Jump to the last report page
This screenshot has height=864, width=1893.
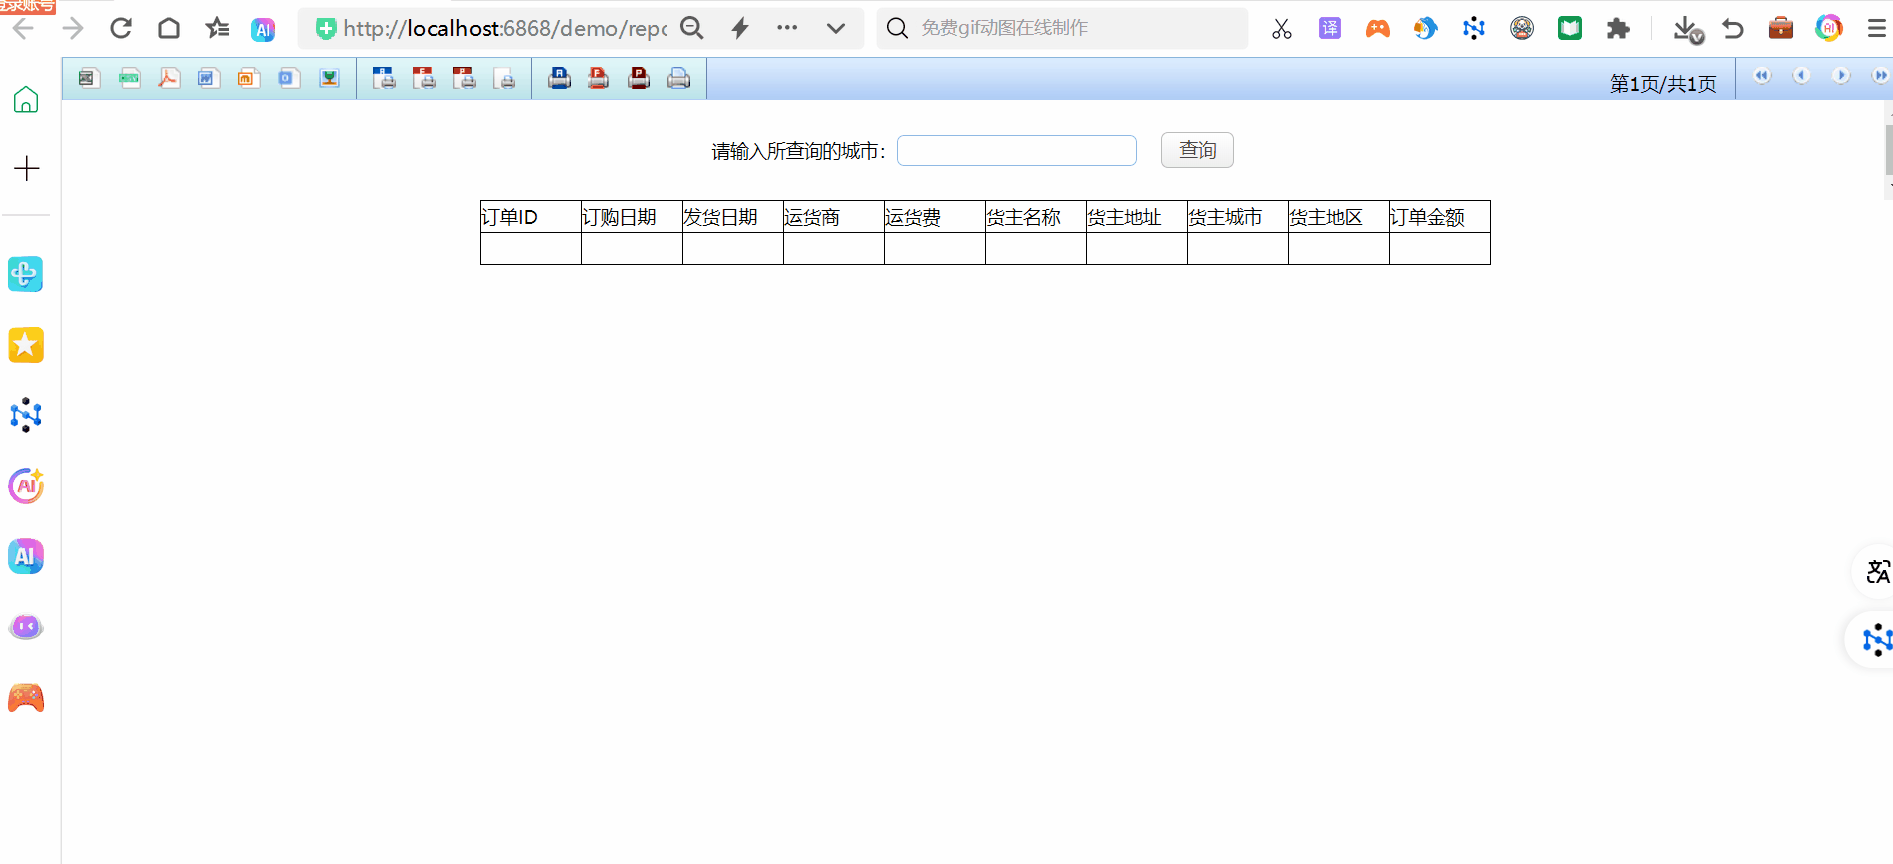point(1879,76)
